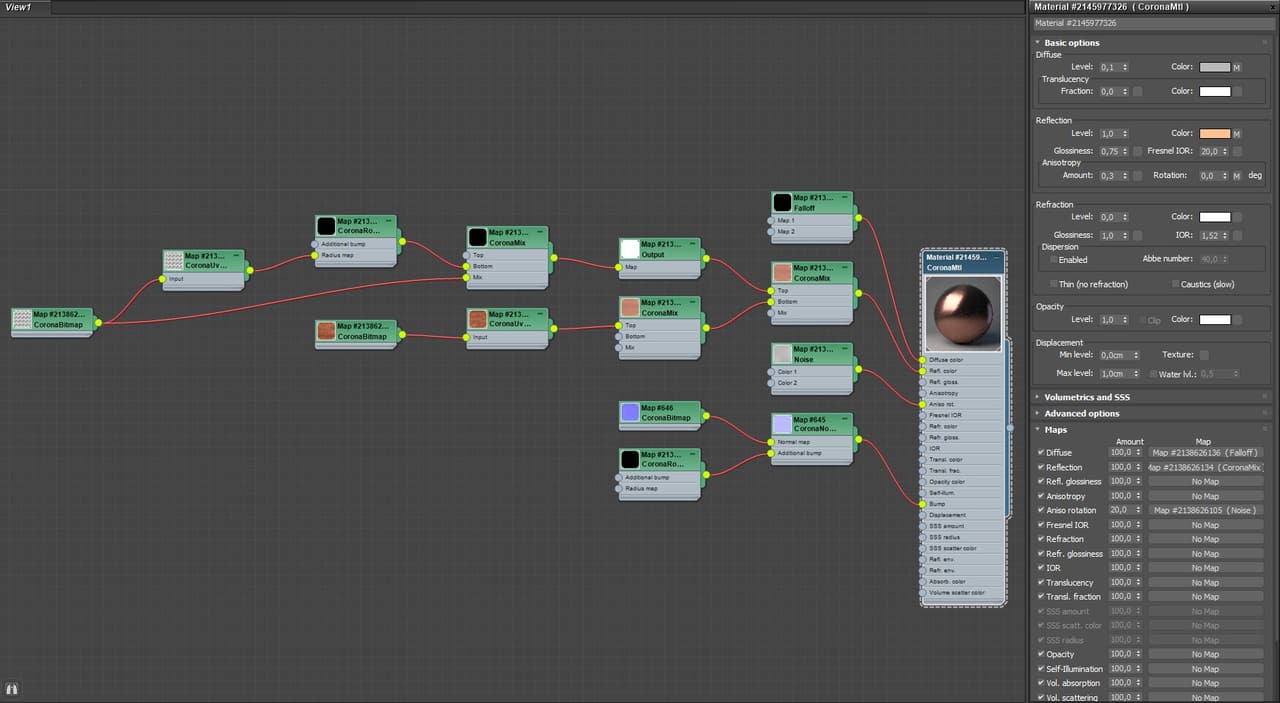The image size is (1280, 703).
Task: Click the Diffuse color M map button
Action: click(1237, 67)
